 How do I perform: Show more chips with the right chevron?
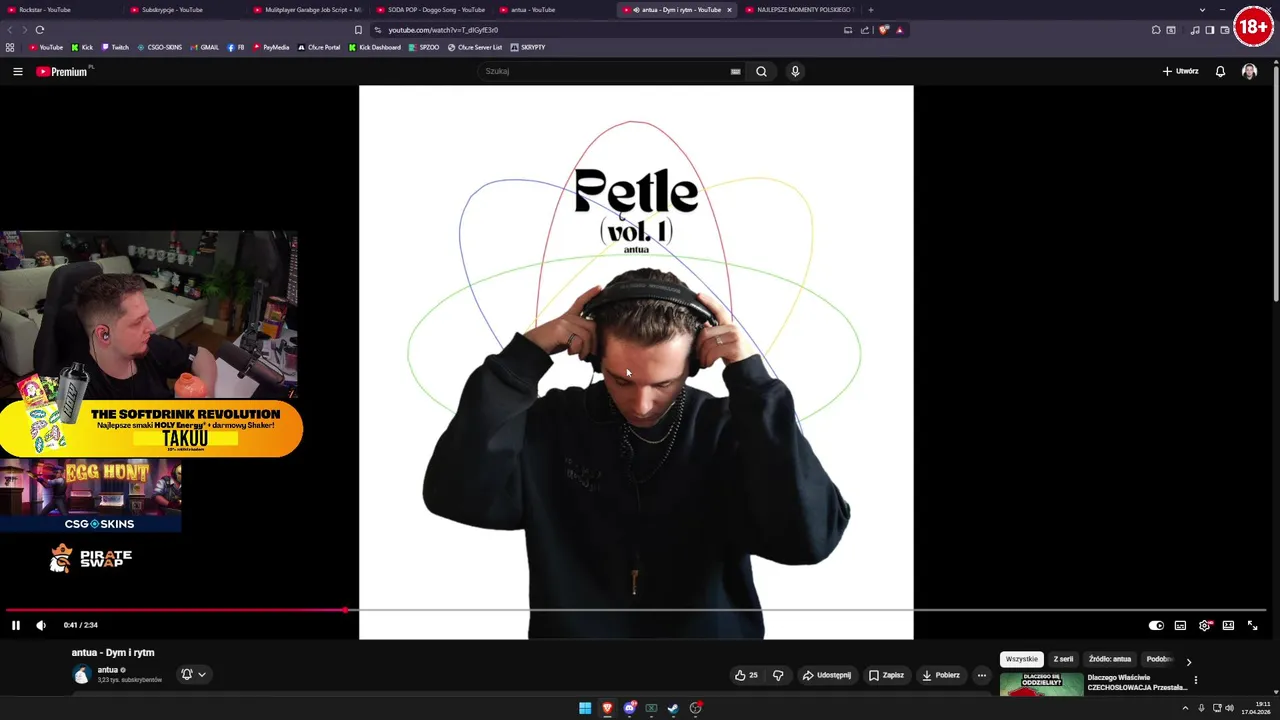click(1188, 661)
